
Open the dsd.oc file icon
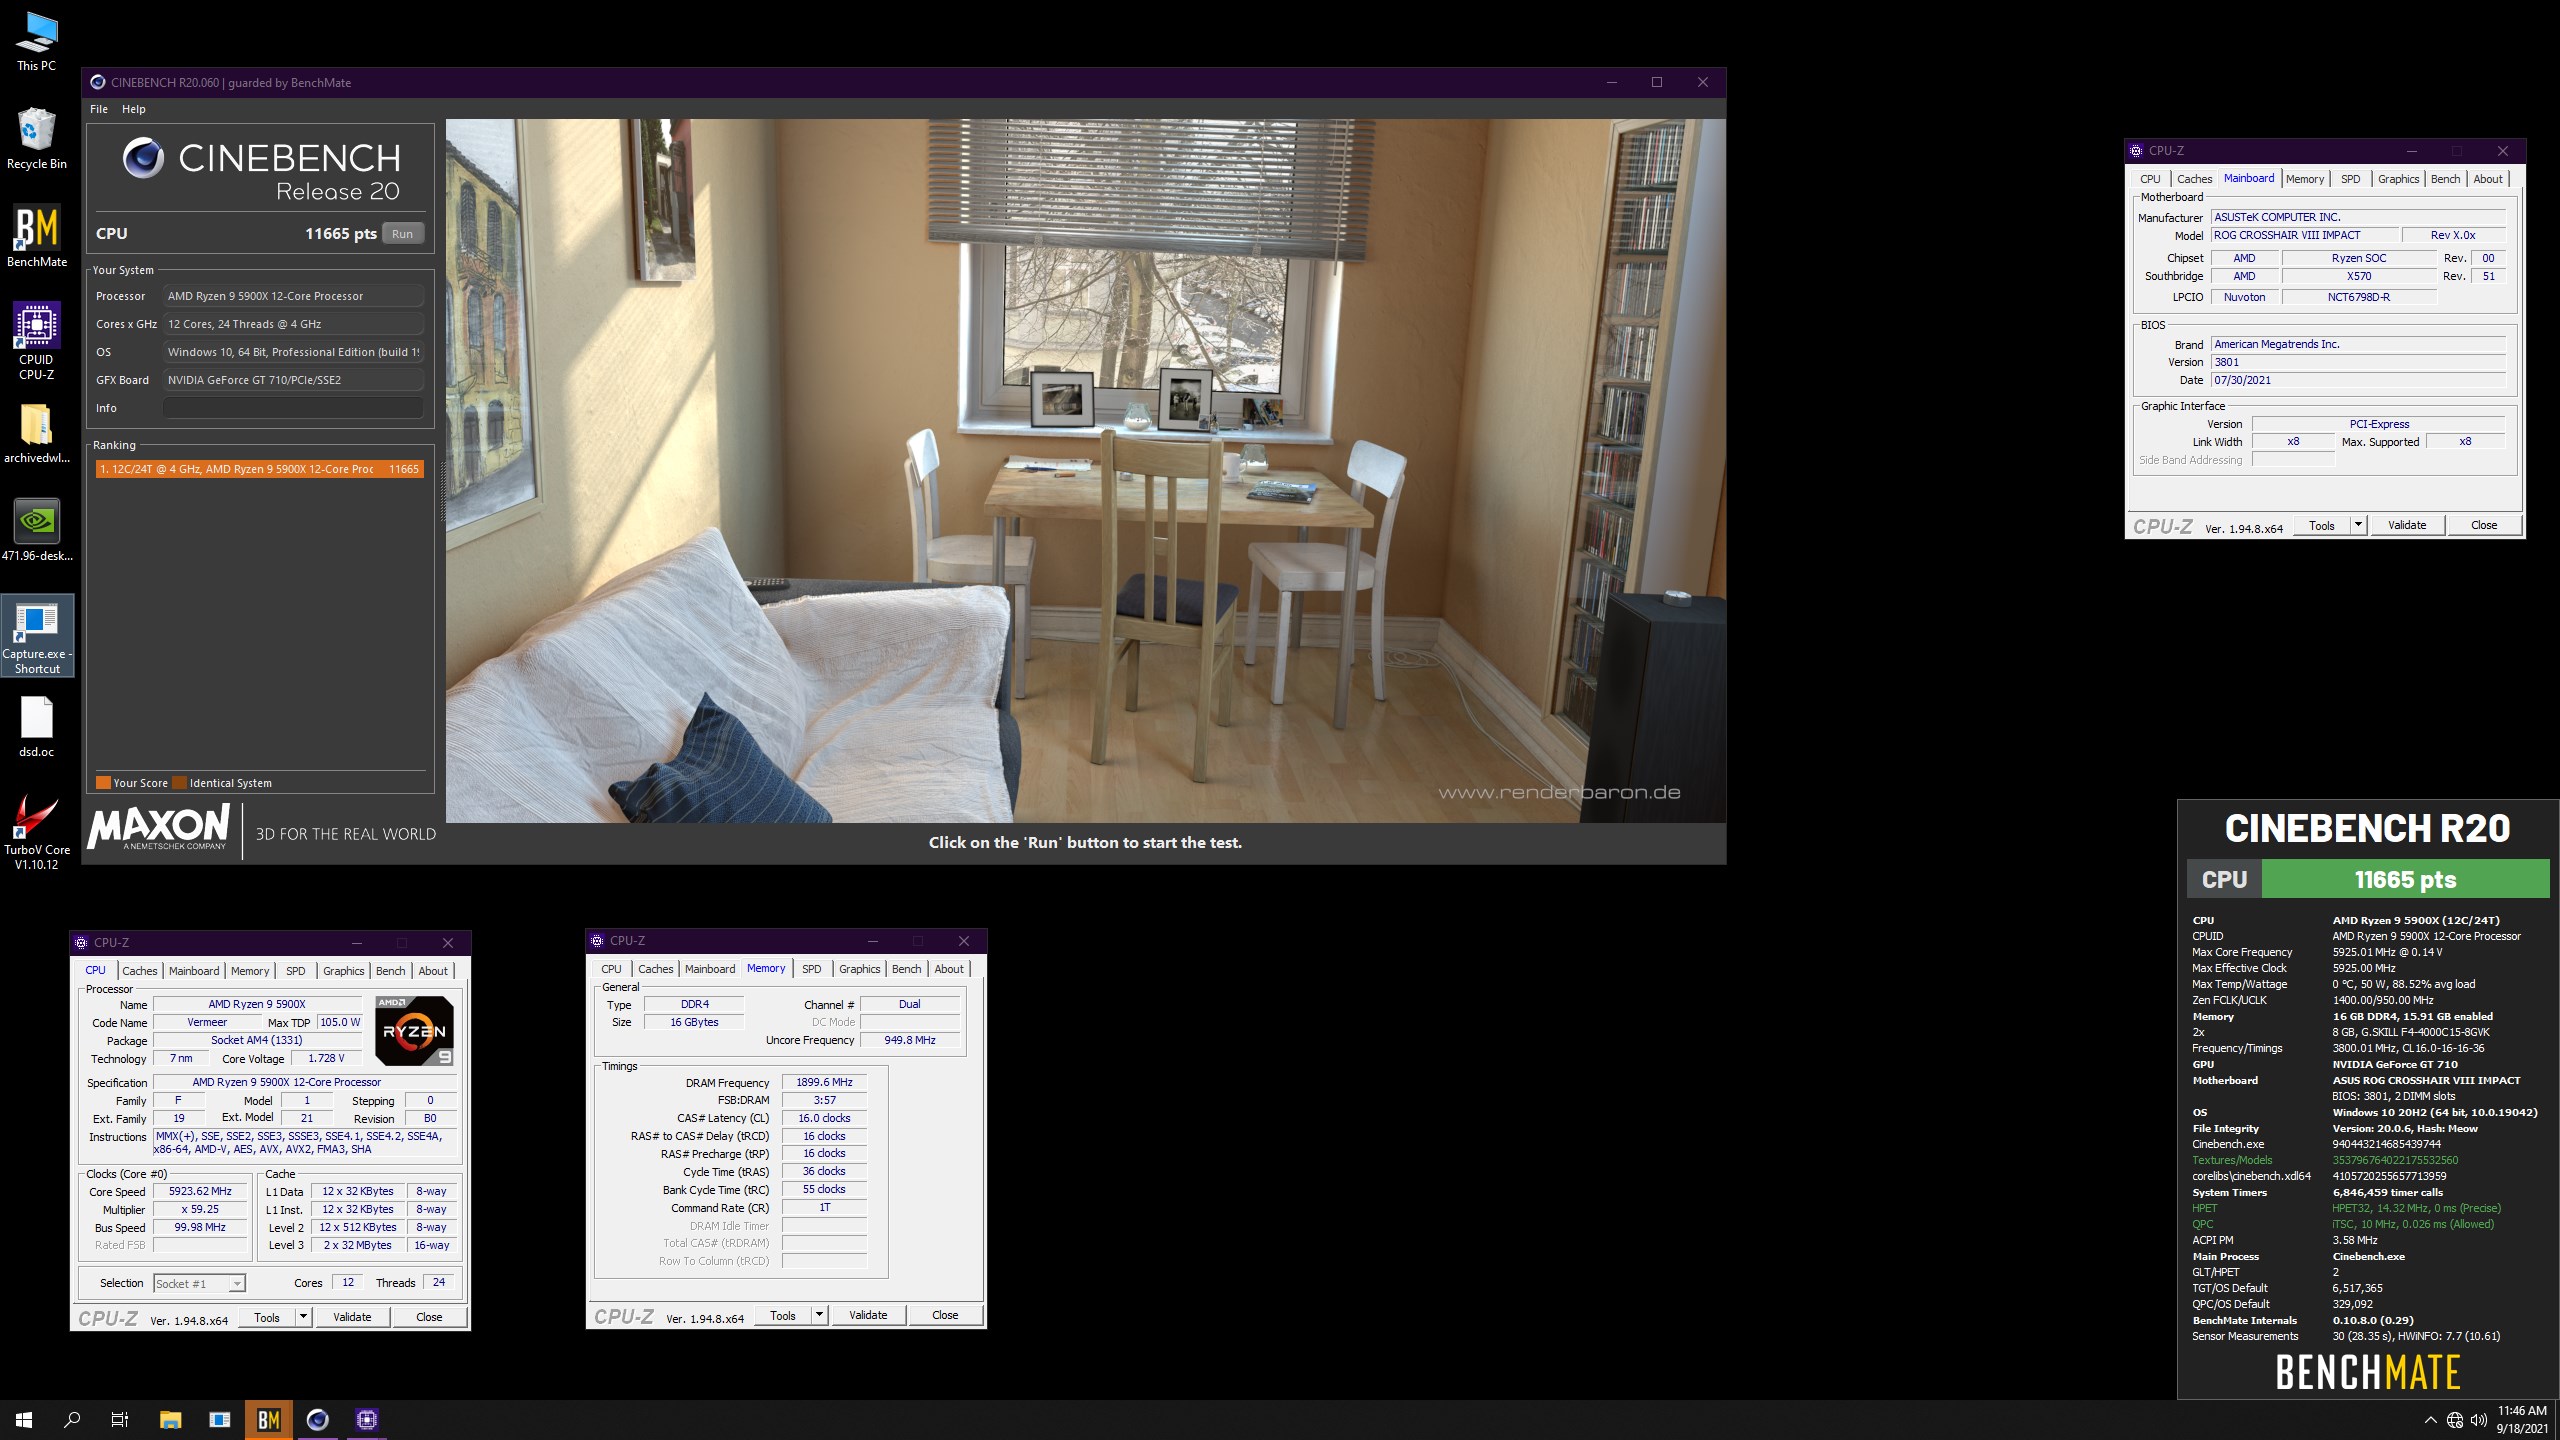pyautogui.click(x=36, y=726)
